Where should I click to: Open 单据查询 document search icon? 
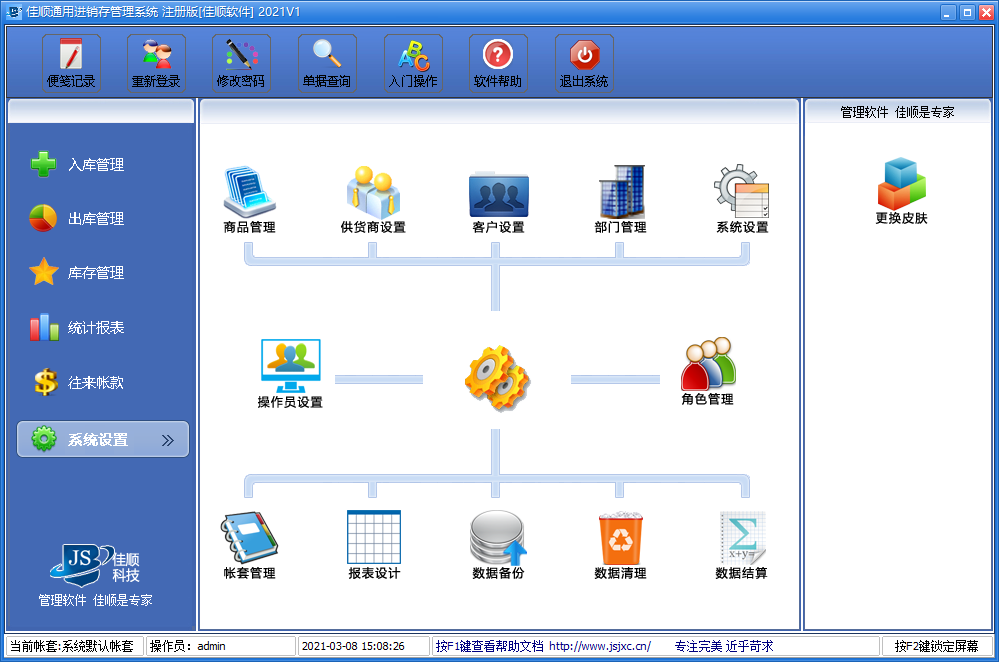pyautogui.click(x=327, y=63)
